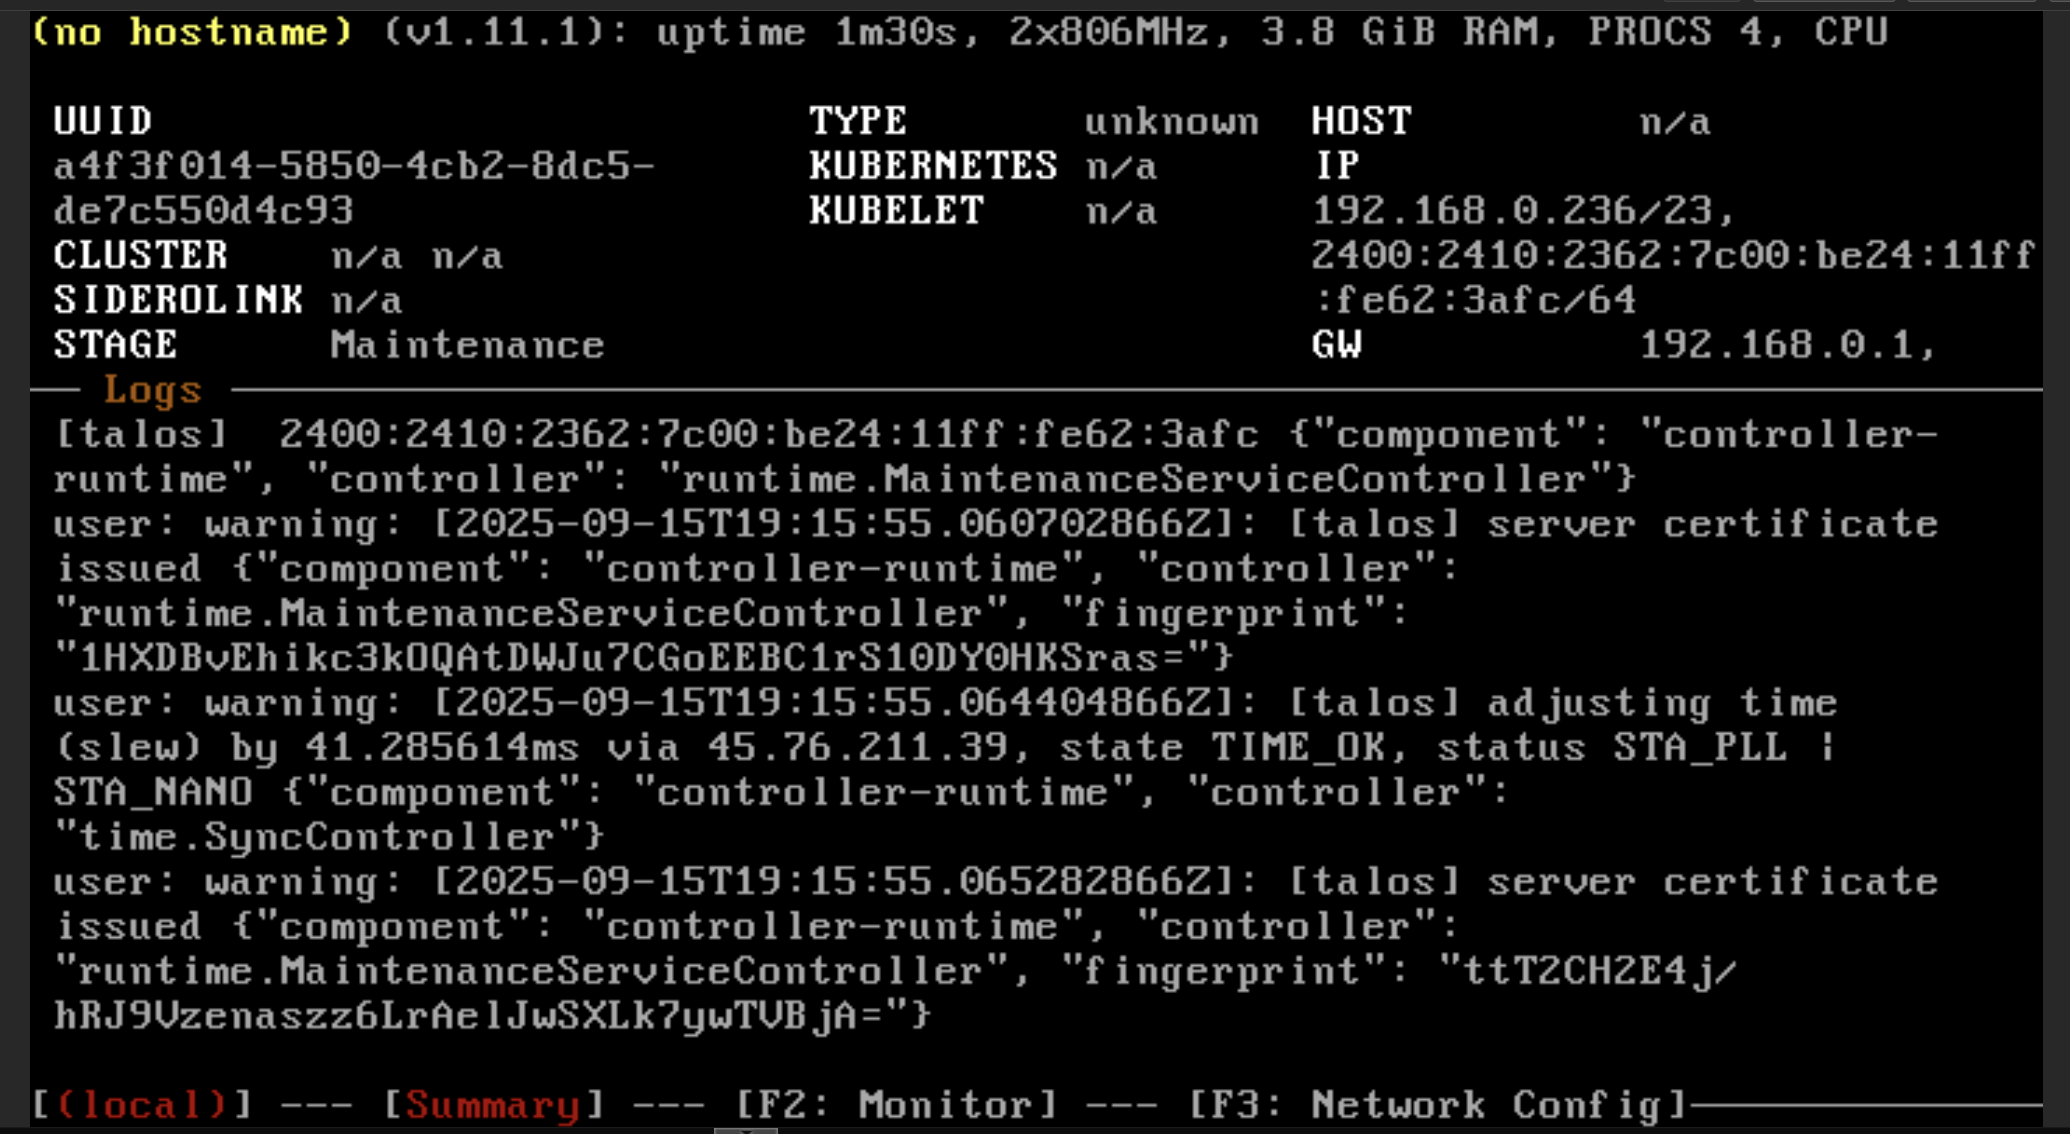Viewport: 2070px width, 1134px height.
Task: Click the CLUSTER label
Action: tap(141, 255)
